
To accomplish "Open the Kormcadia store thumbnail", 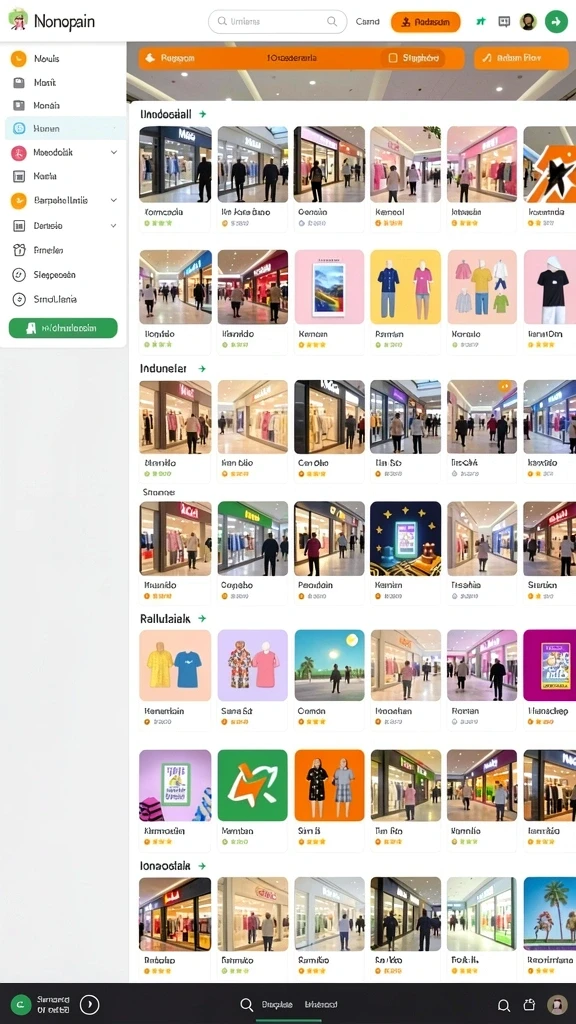I will [175, 164].
